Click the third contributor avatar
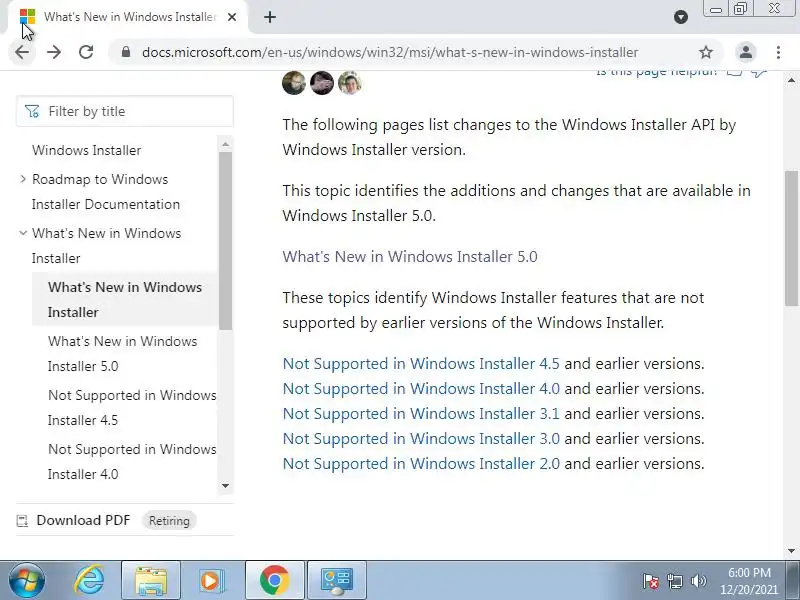The width and height of the screenshot is (800, 600). [x=350, y=83]
